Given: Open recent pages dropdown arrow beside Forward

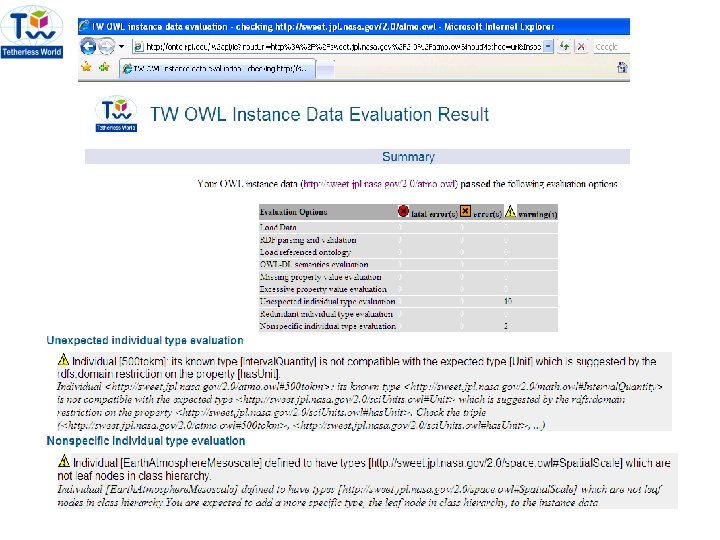Looking at the screenshot, I should coord(121,46).
